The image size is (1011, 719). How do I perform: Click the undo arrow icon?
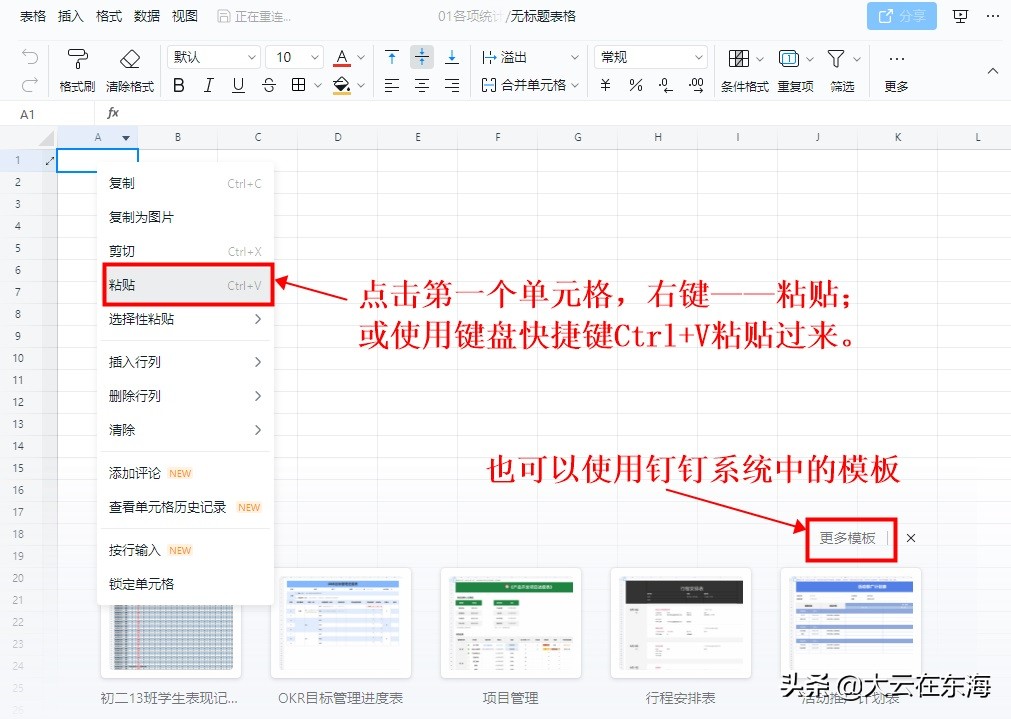point(30,57)
